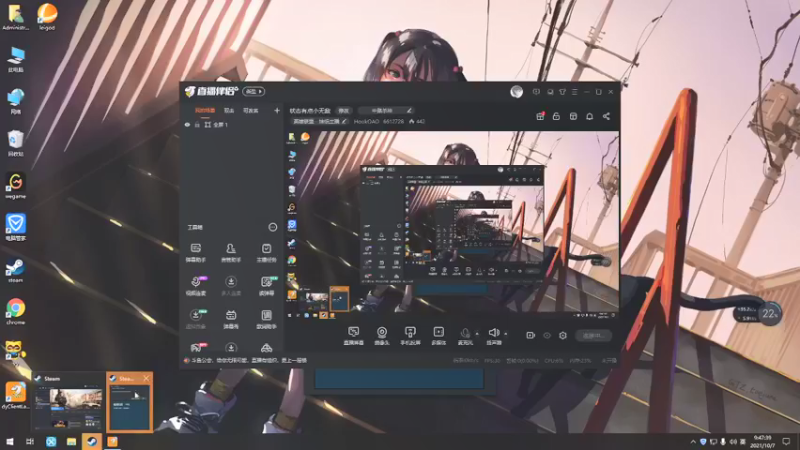The width and height of the screenshot is (800, 450).
Task: Click Steam icon in the Windows taskbar
Action: point(92,441)
